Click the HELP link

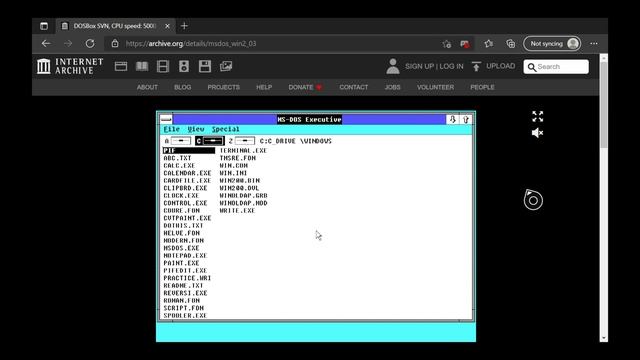[264, 87]
